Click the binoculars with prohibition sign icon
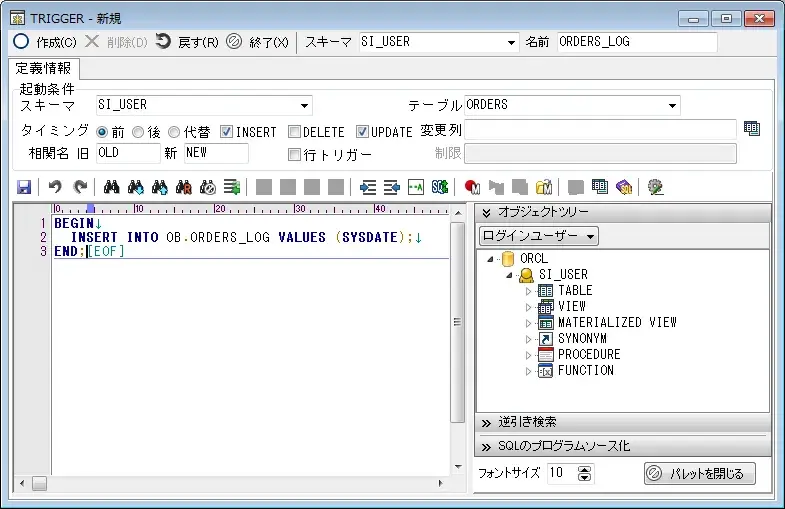The image size is (785, 509). [208, 187]
